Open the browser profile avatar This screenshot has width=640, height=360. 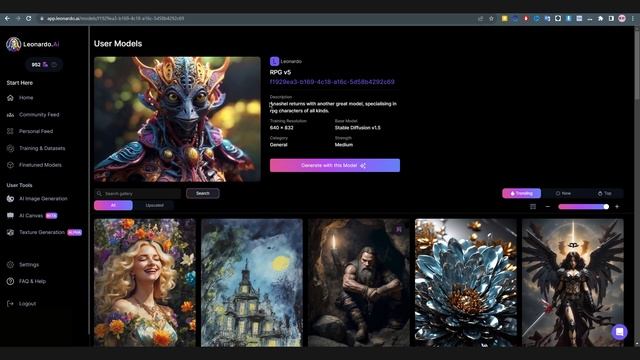click(622, 18)
